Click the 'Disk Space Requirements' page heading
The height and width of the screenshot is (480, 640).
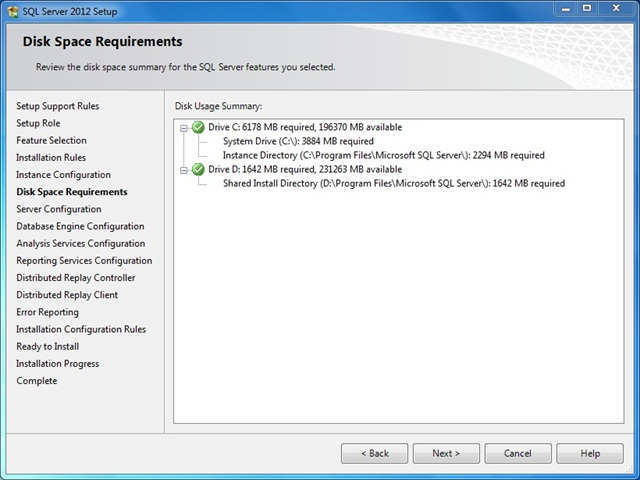(102, 41)
